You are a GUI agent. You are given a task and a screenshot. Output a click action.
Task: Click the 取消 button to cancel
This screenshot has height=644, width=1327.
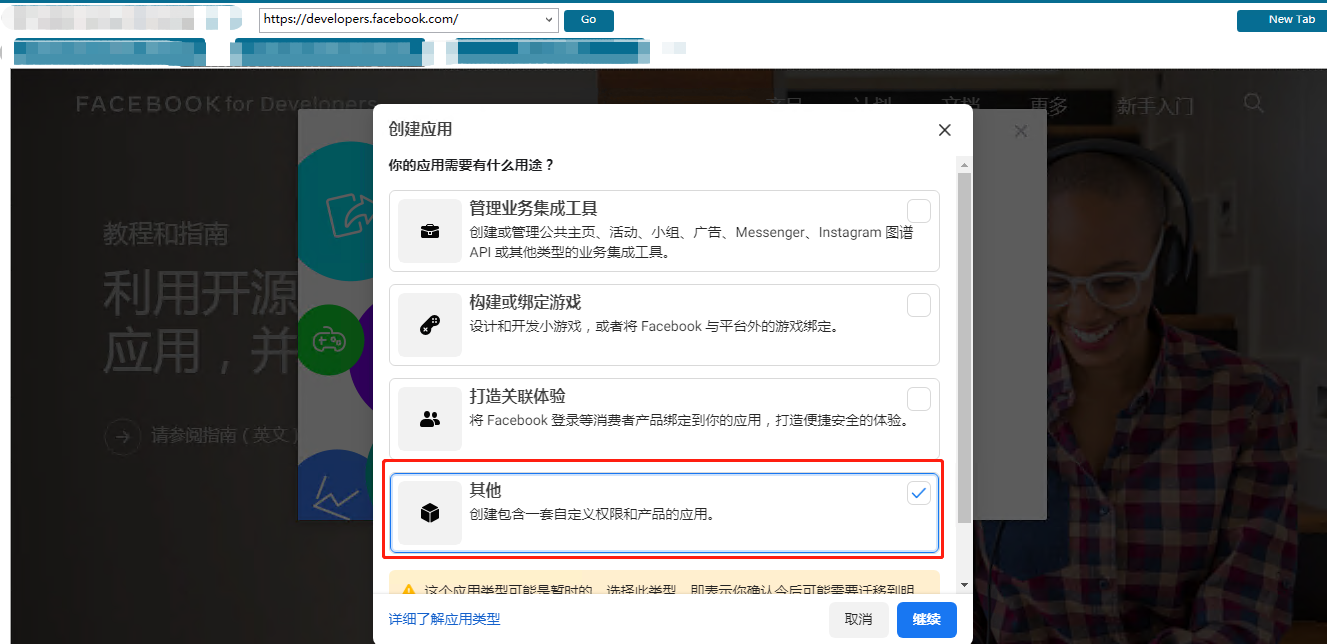858,619
